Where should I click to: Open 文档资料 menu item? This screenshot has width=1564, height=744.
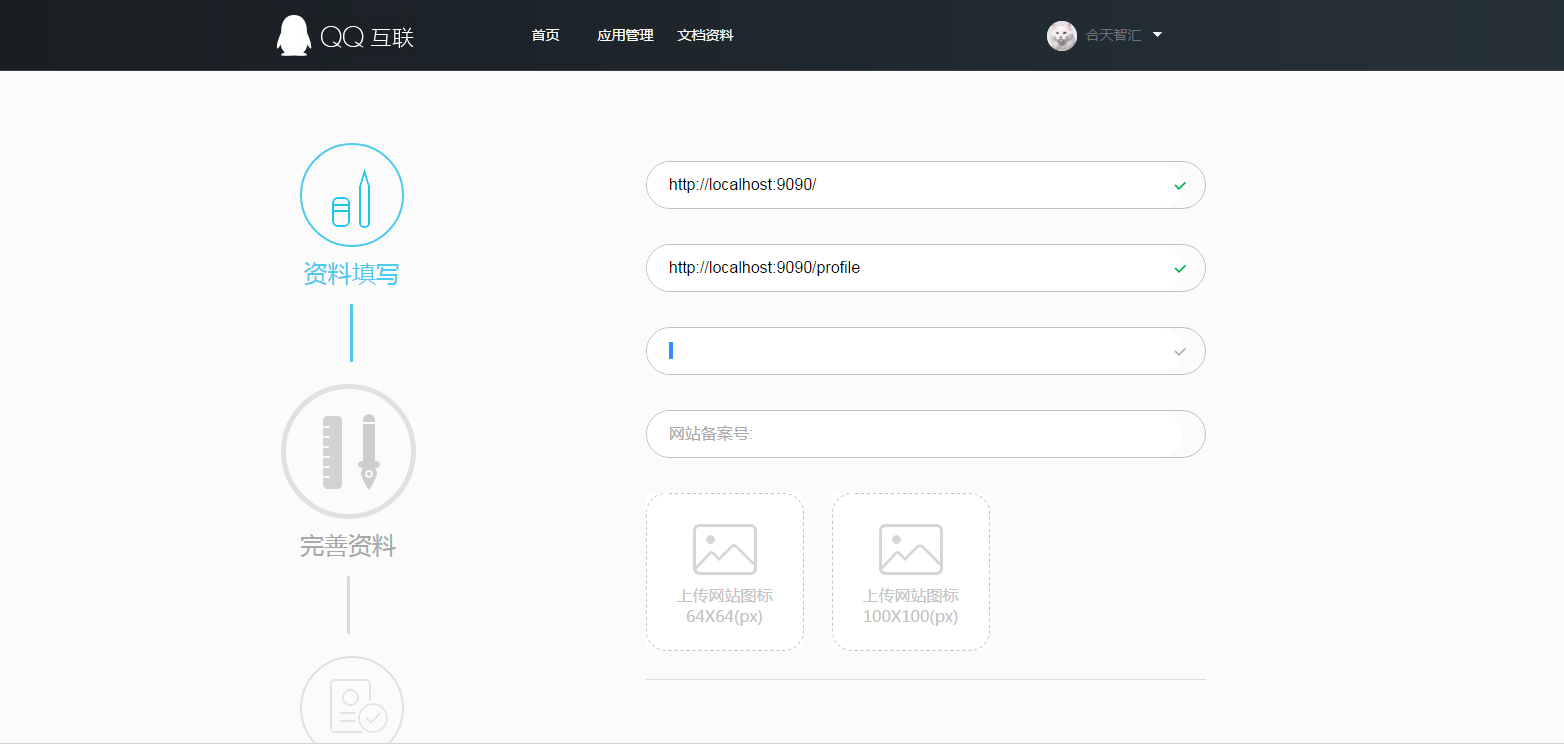tap(705, 36)
